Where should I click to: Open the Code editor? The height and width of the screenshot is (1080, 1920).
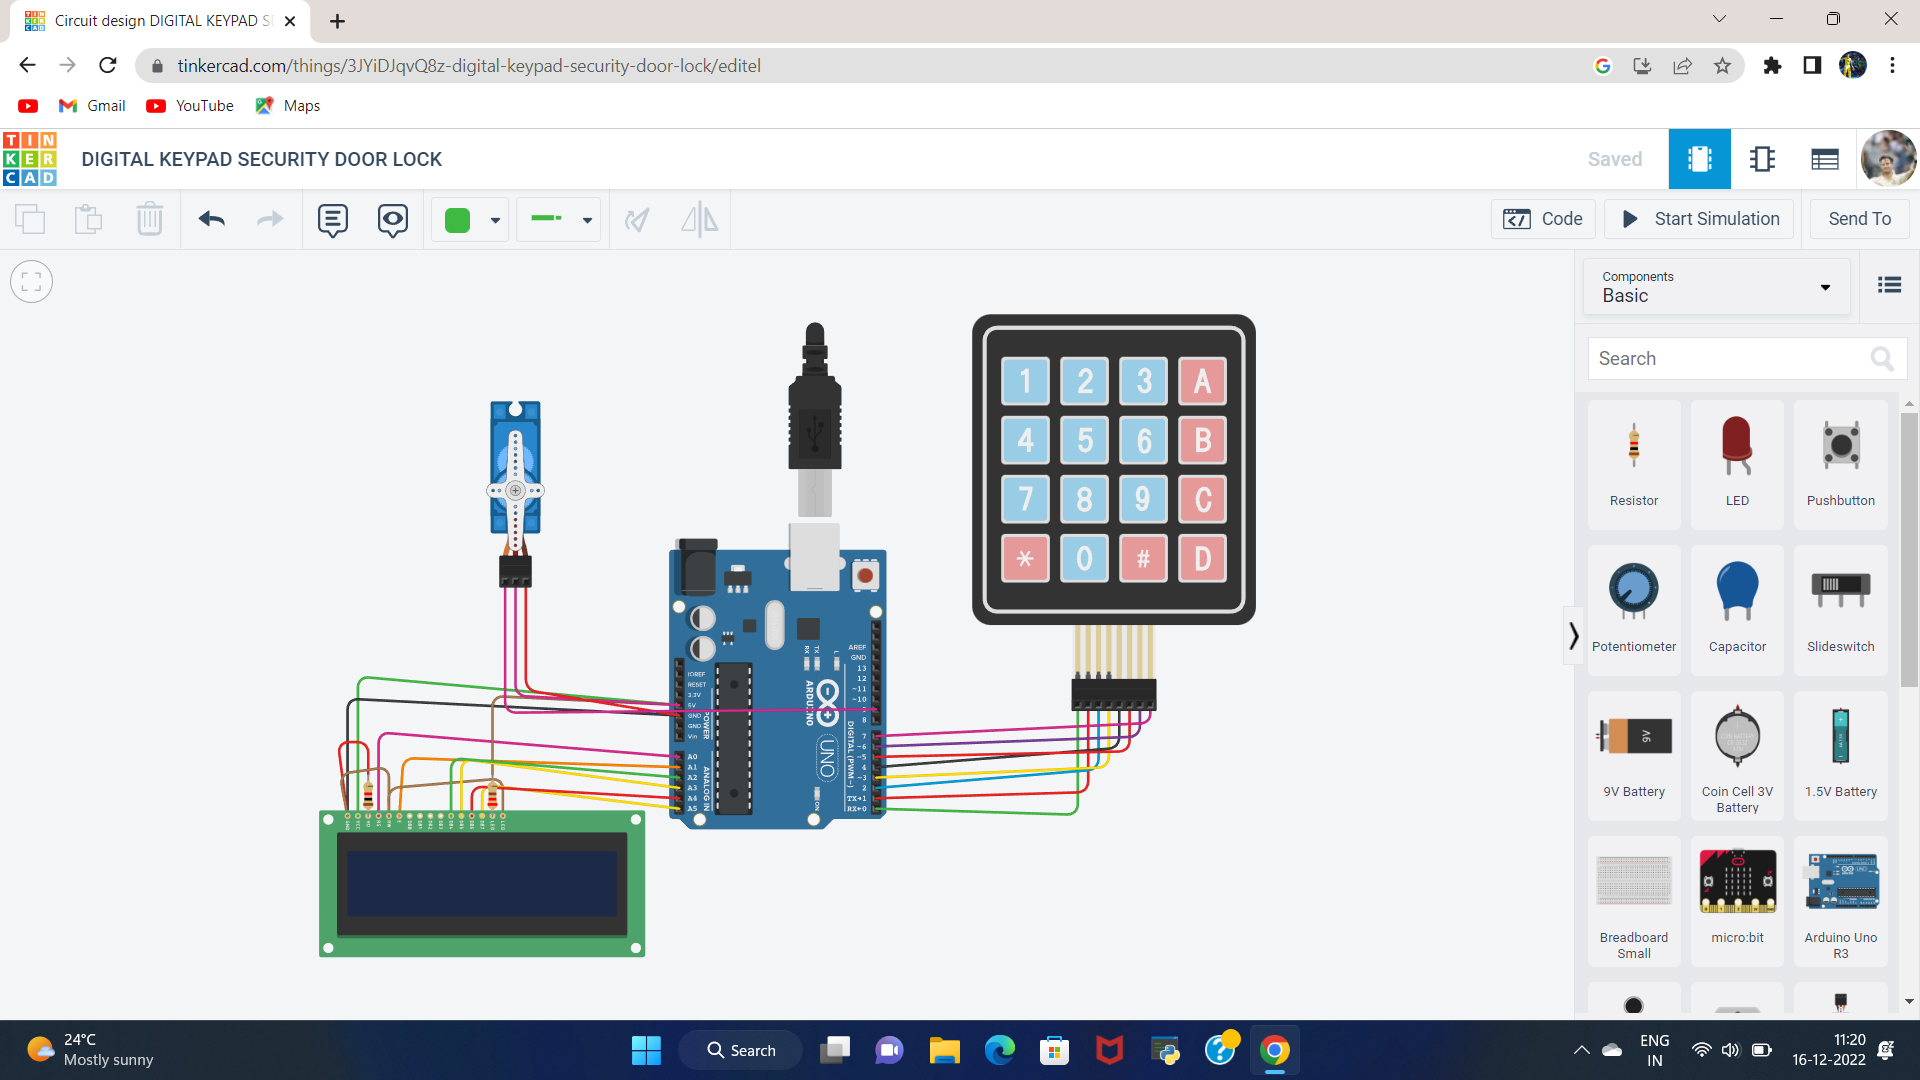1543,219
